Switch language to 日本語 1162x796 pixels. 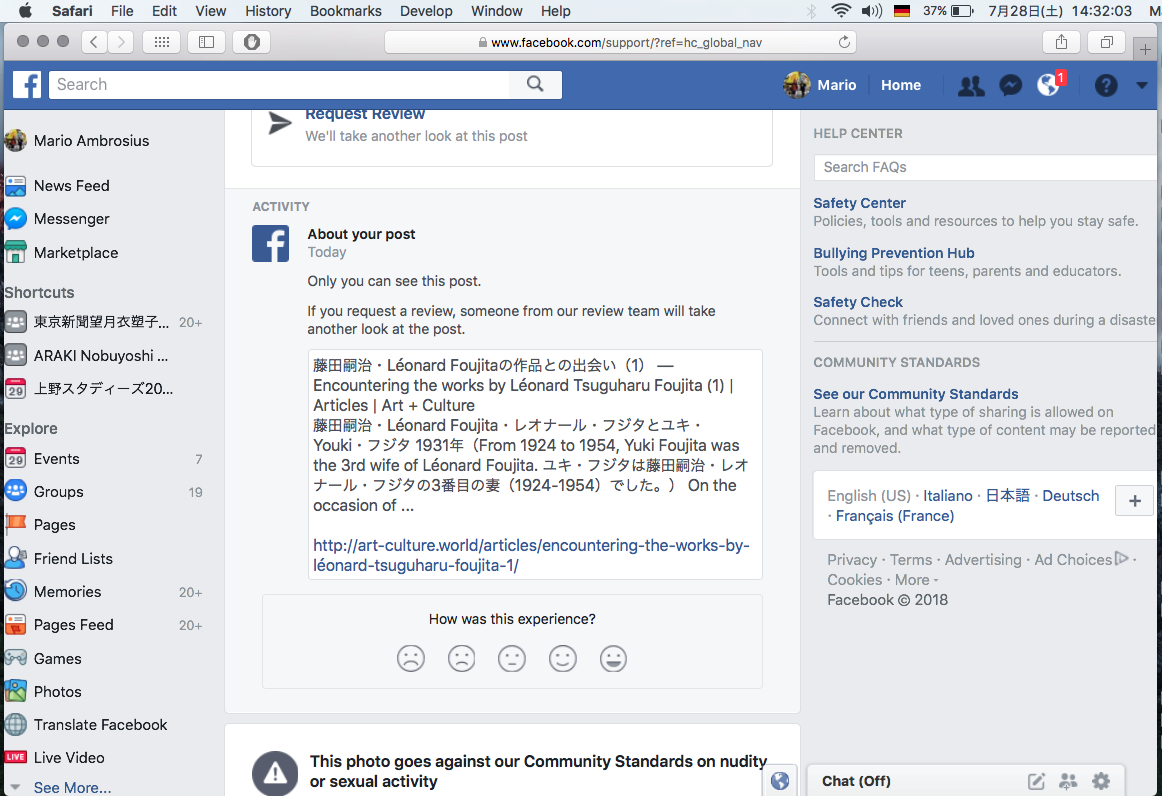[1007, 496]
